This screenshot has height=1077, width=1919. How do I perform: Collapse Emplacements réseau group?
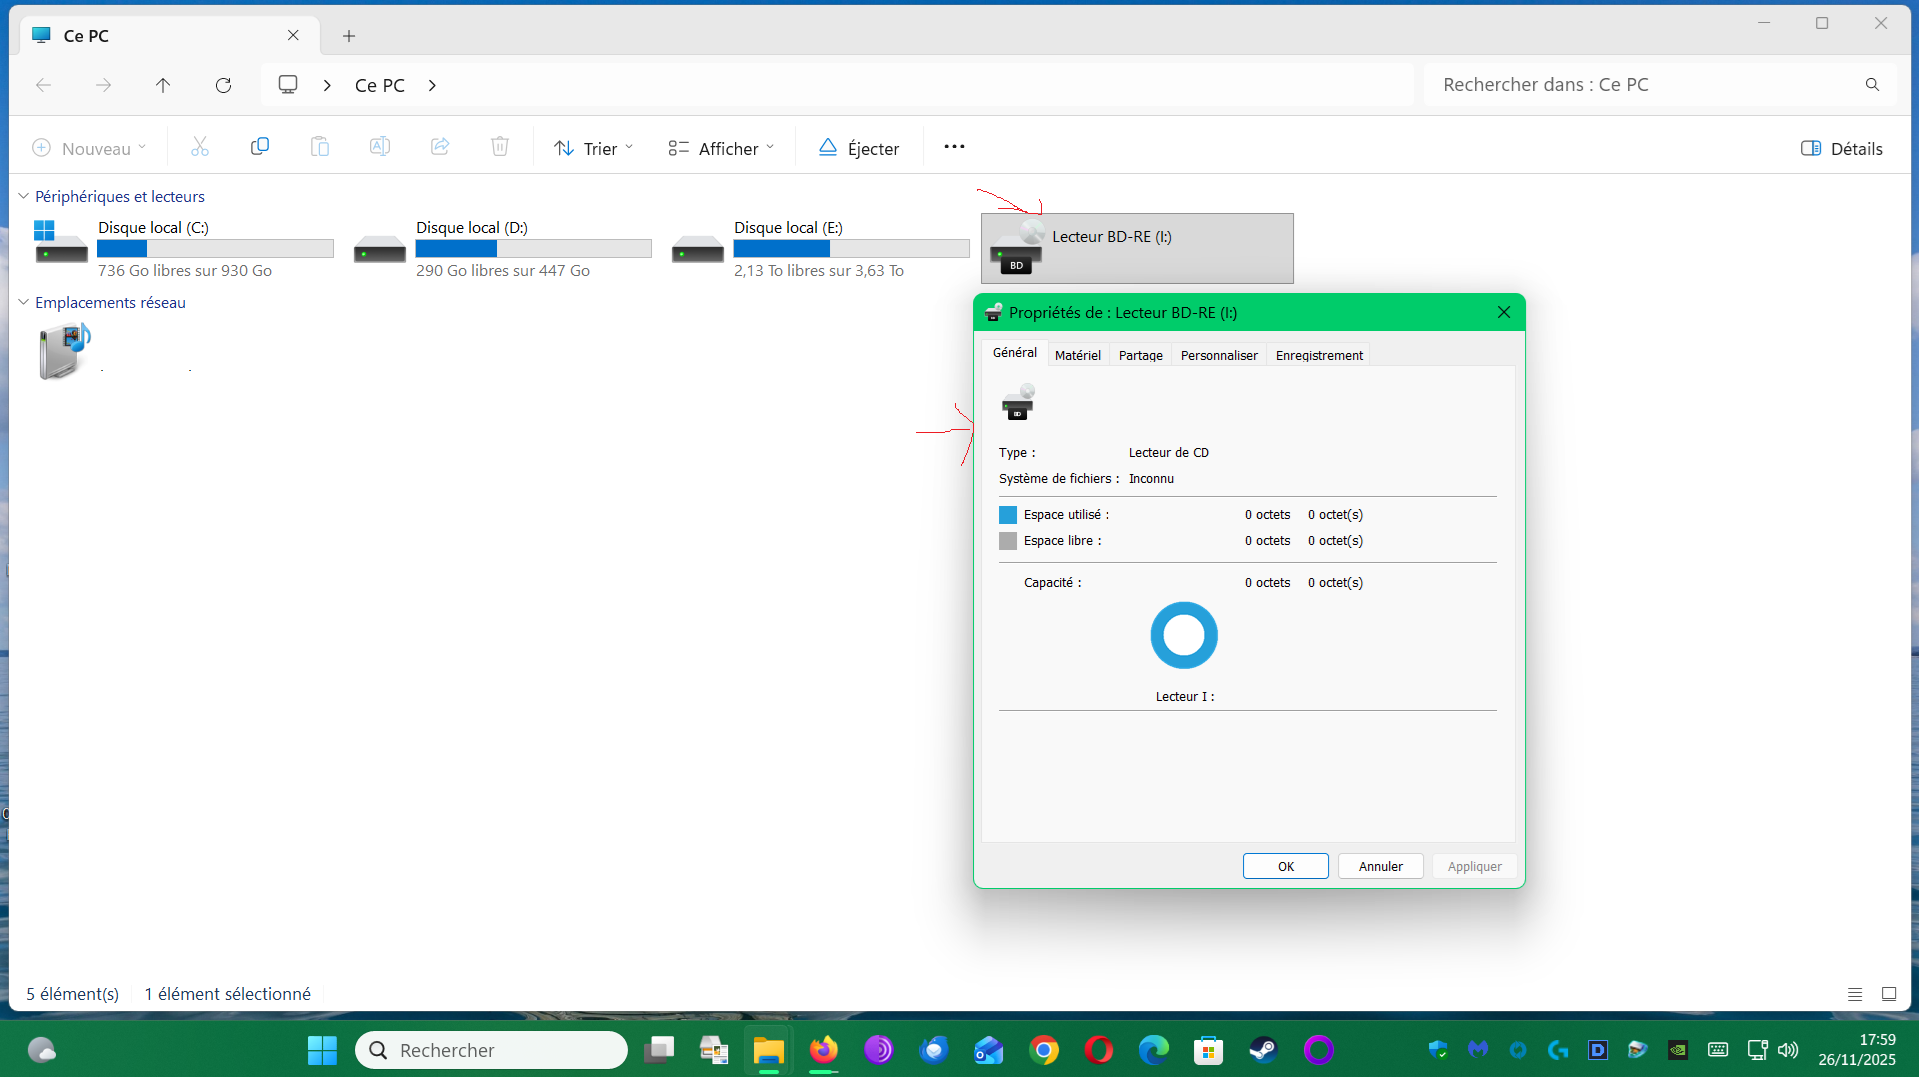(x=23, y=302)
